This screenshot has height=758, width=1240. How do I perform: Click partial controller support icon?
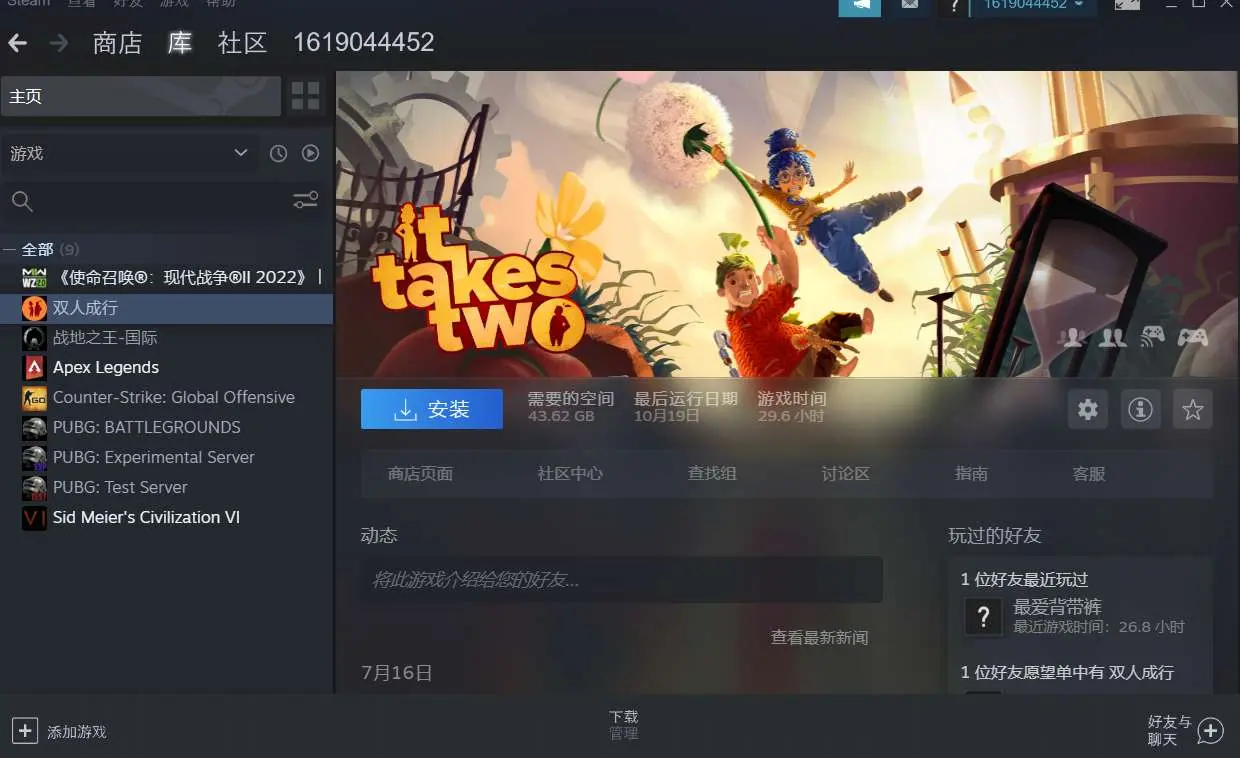(1153, 337)
